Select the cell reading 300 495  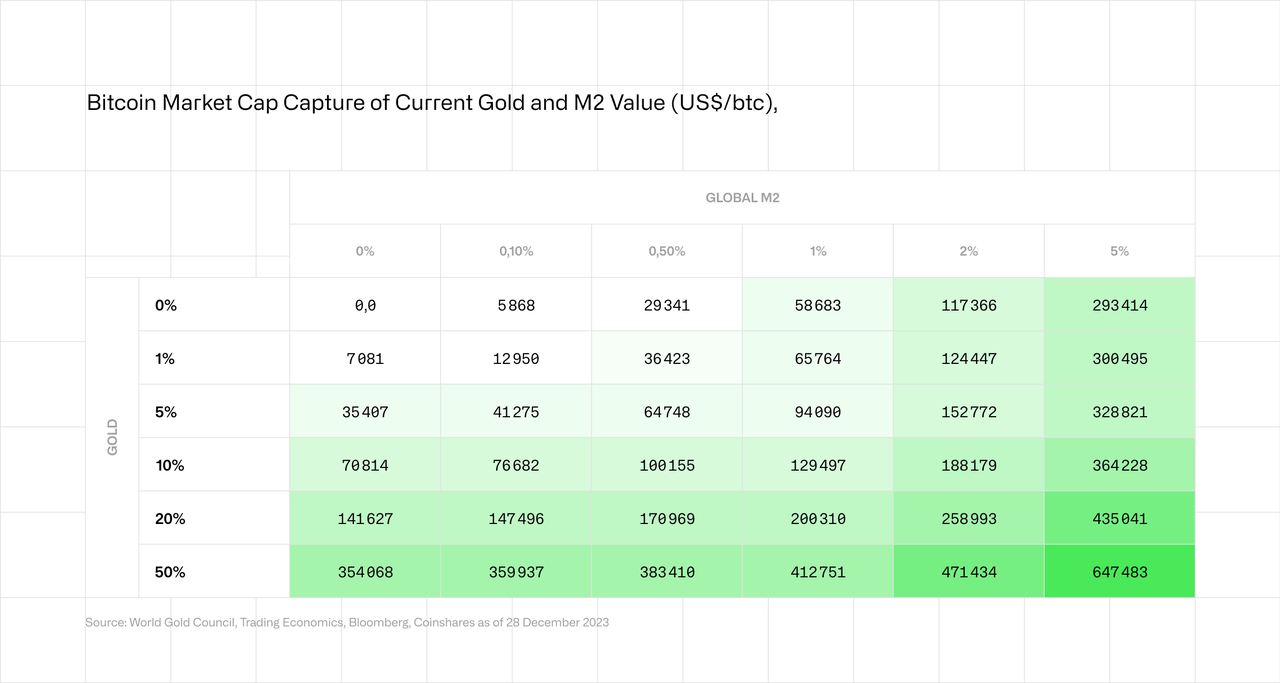[1120, 358]
